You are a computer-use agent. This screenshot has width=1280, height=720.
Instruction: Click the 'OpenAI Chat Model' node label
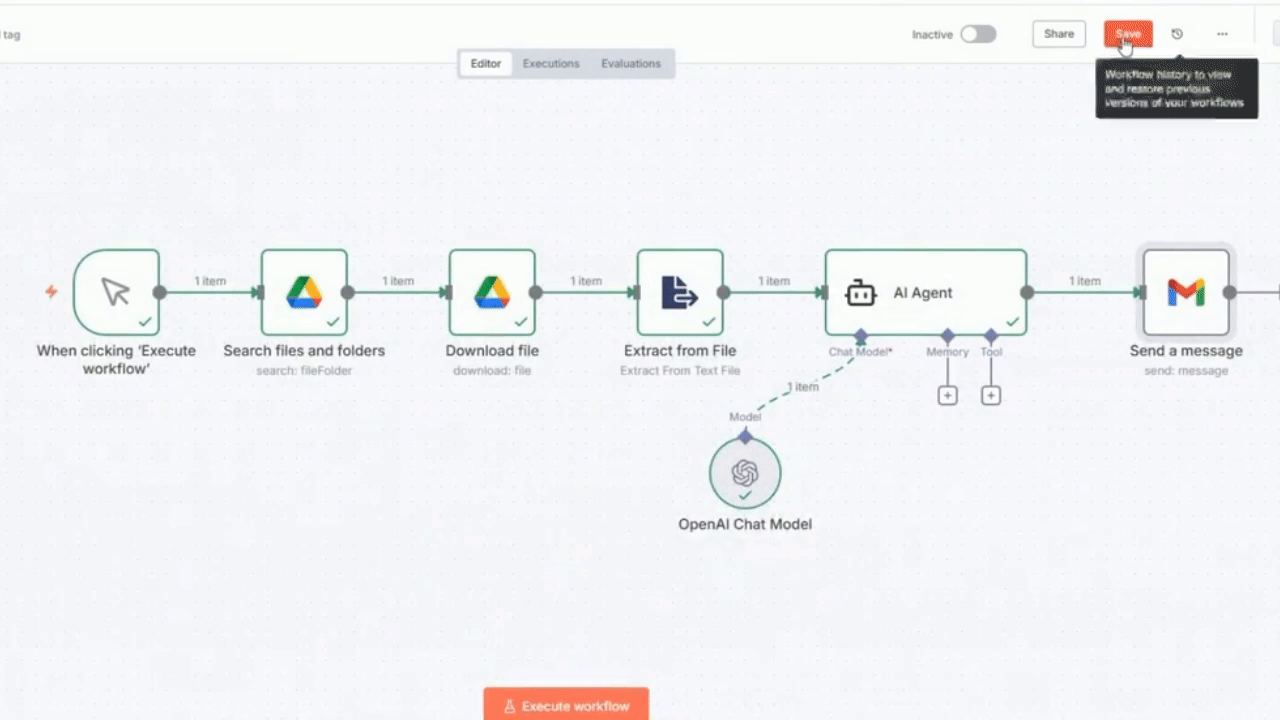pos(745,524)
